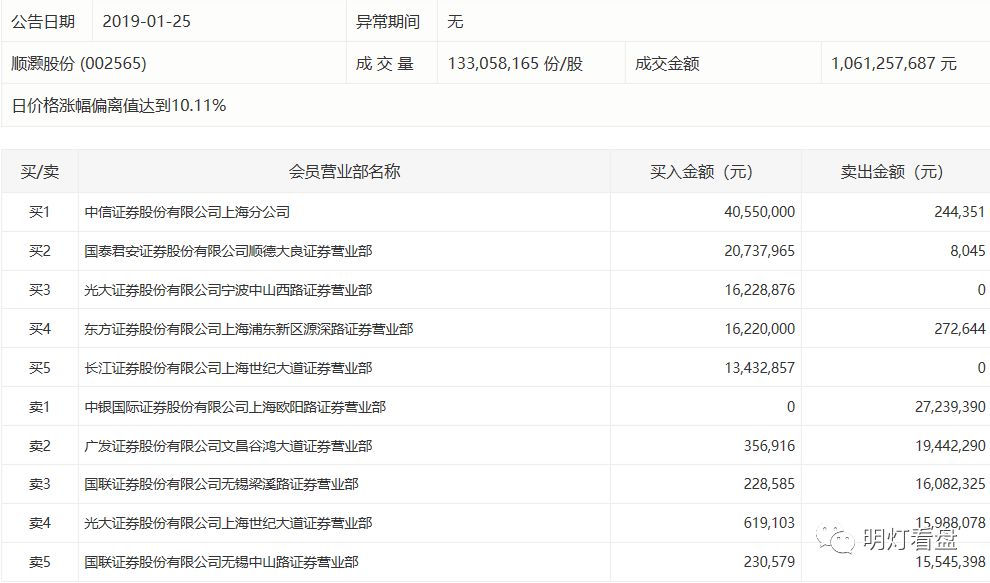990x583 pixels.
Task: Select sell amount 16,082,325
Action: [950, 484]
